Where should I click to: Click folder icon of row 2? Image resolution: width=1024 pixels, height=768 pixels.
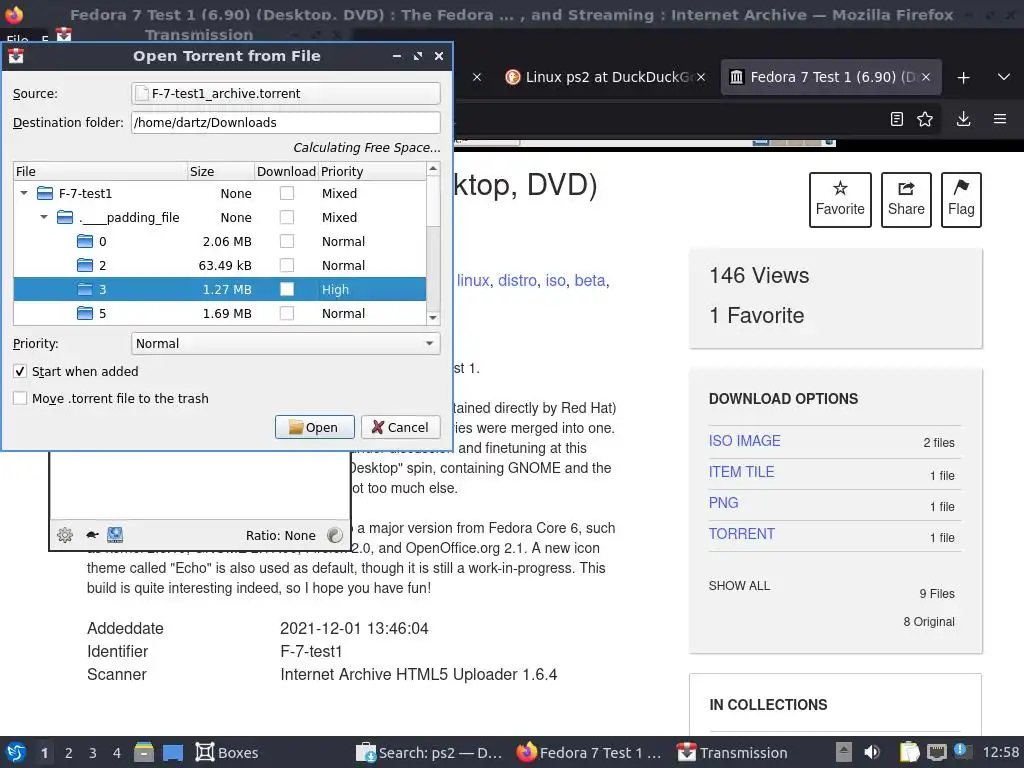[x=85, y=265]
